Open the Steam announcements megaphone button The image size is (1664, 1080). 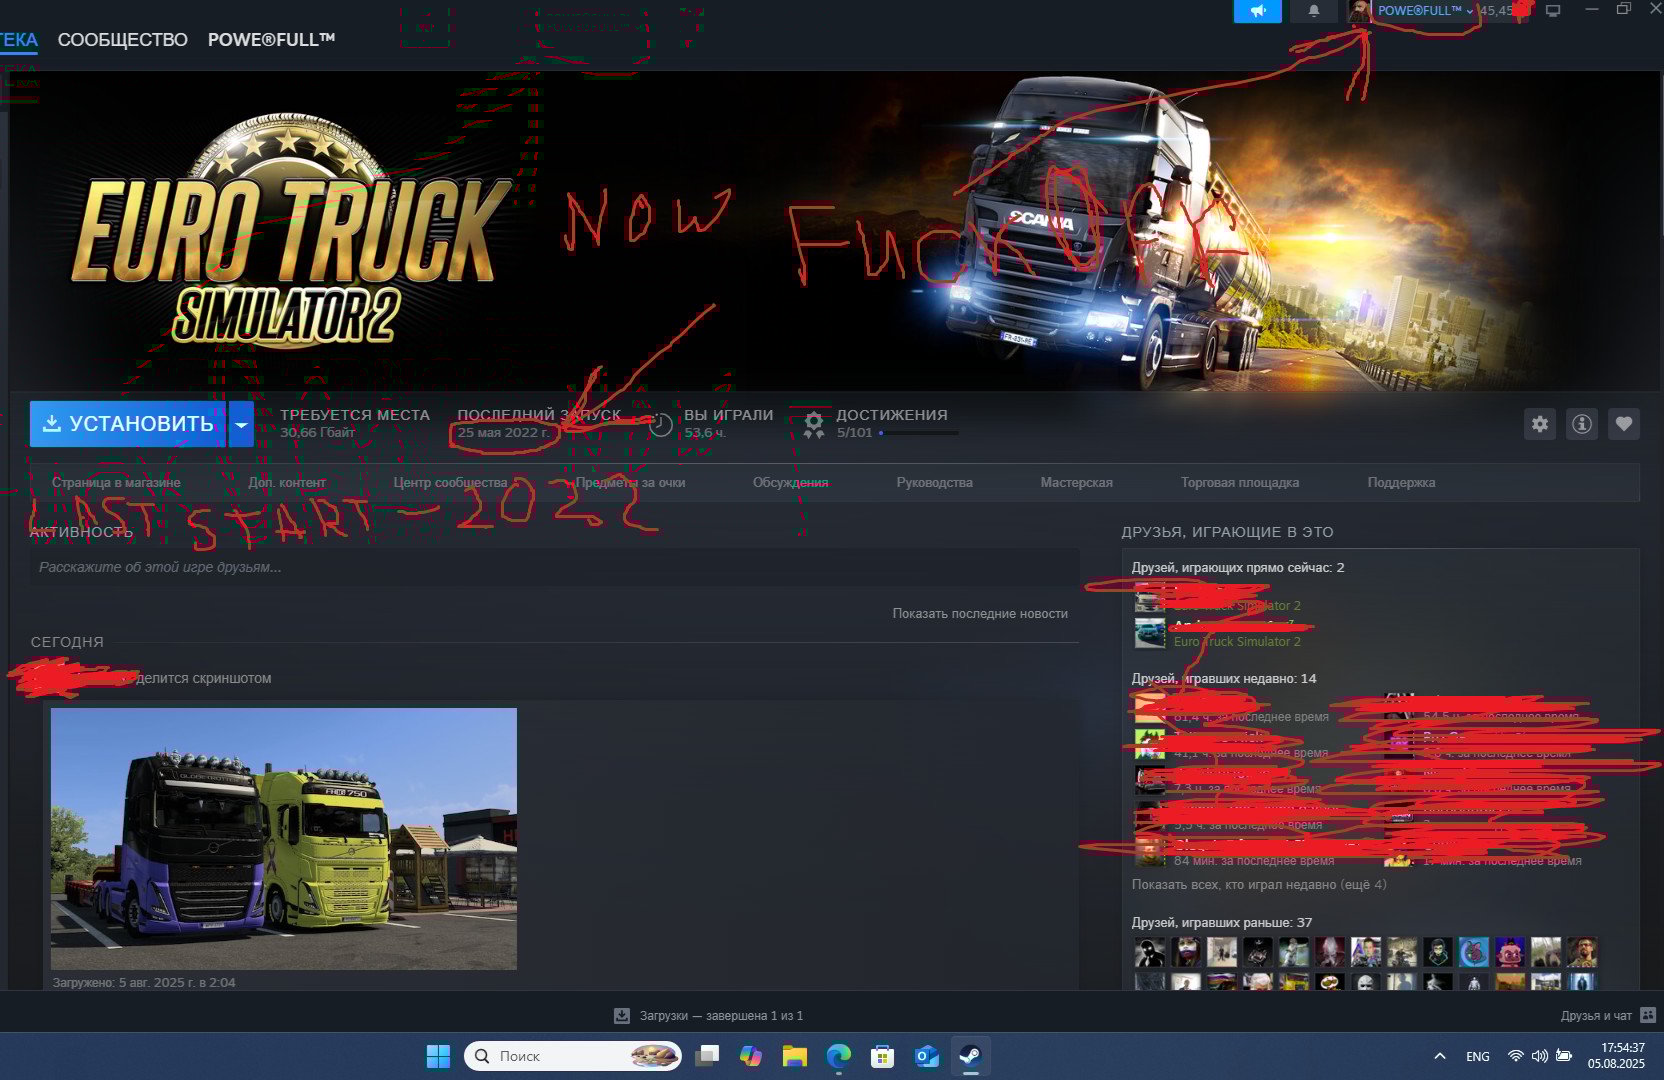coord(1258,11)
